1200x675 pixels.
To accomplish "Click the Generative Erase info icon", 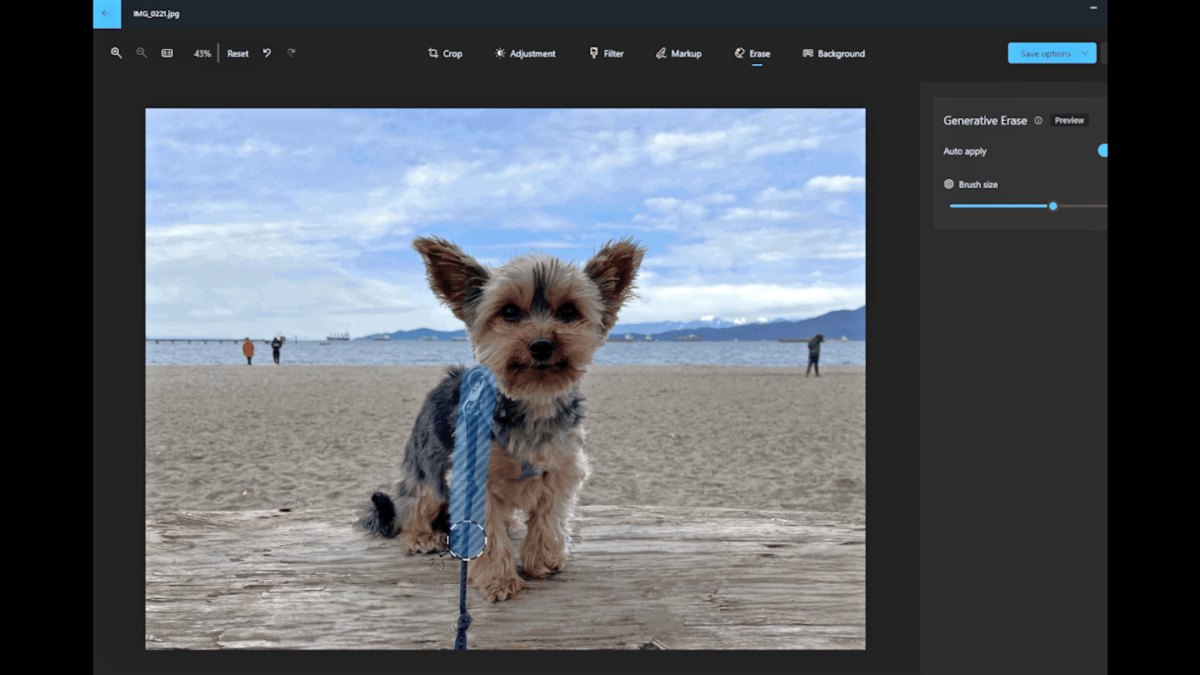I will click(1038, 120).
